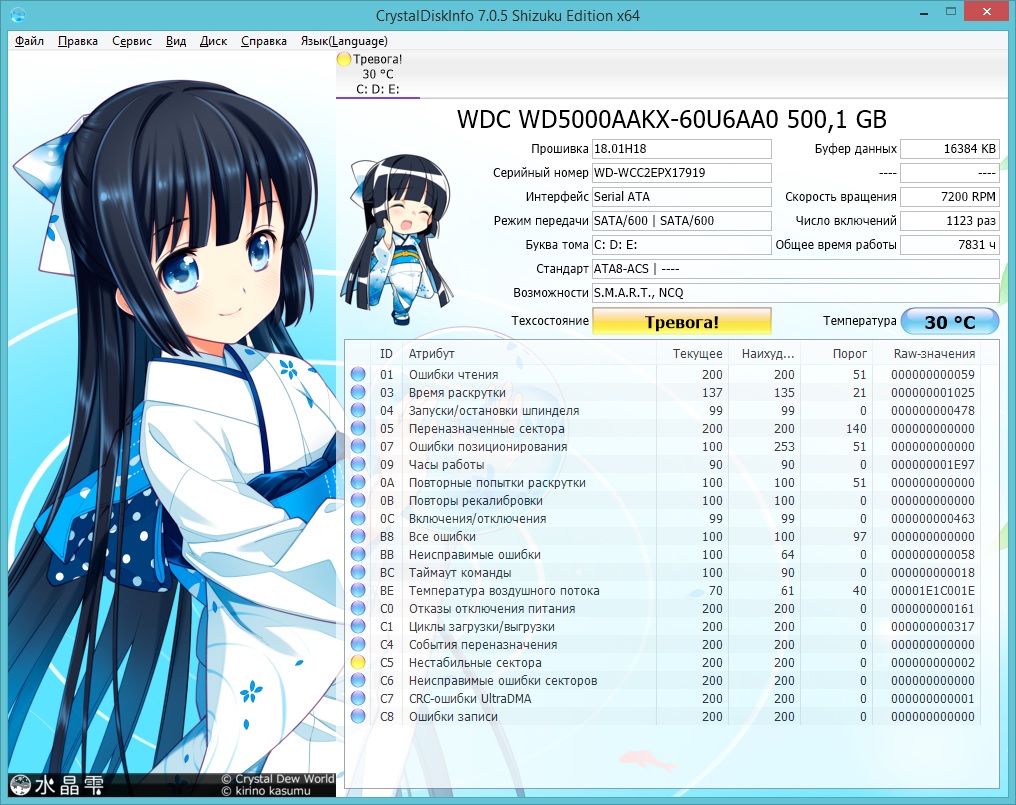The width and height of the screenshot is (1016, 805).
Task: Click the status icon for 09 Часы работы
Action: pyautogui.click(x=358, y=464)
